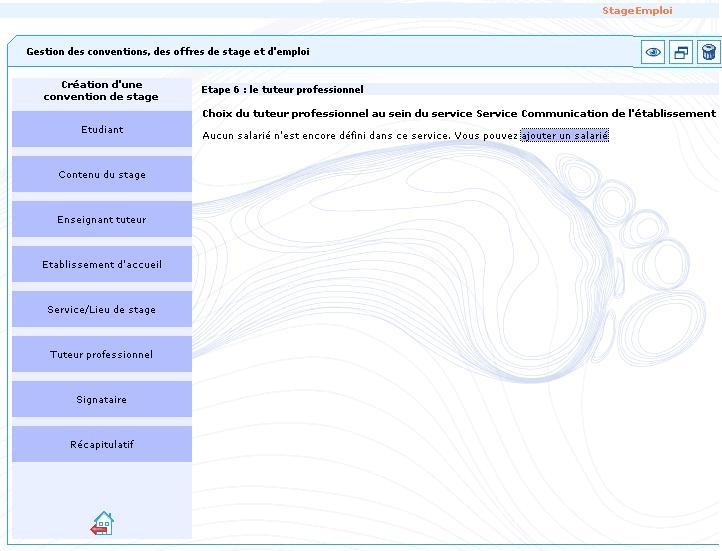Click the overlapping windows icon

tap(681, 52)
